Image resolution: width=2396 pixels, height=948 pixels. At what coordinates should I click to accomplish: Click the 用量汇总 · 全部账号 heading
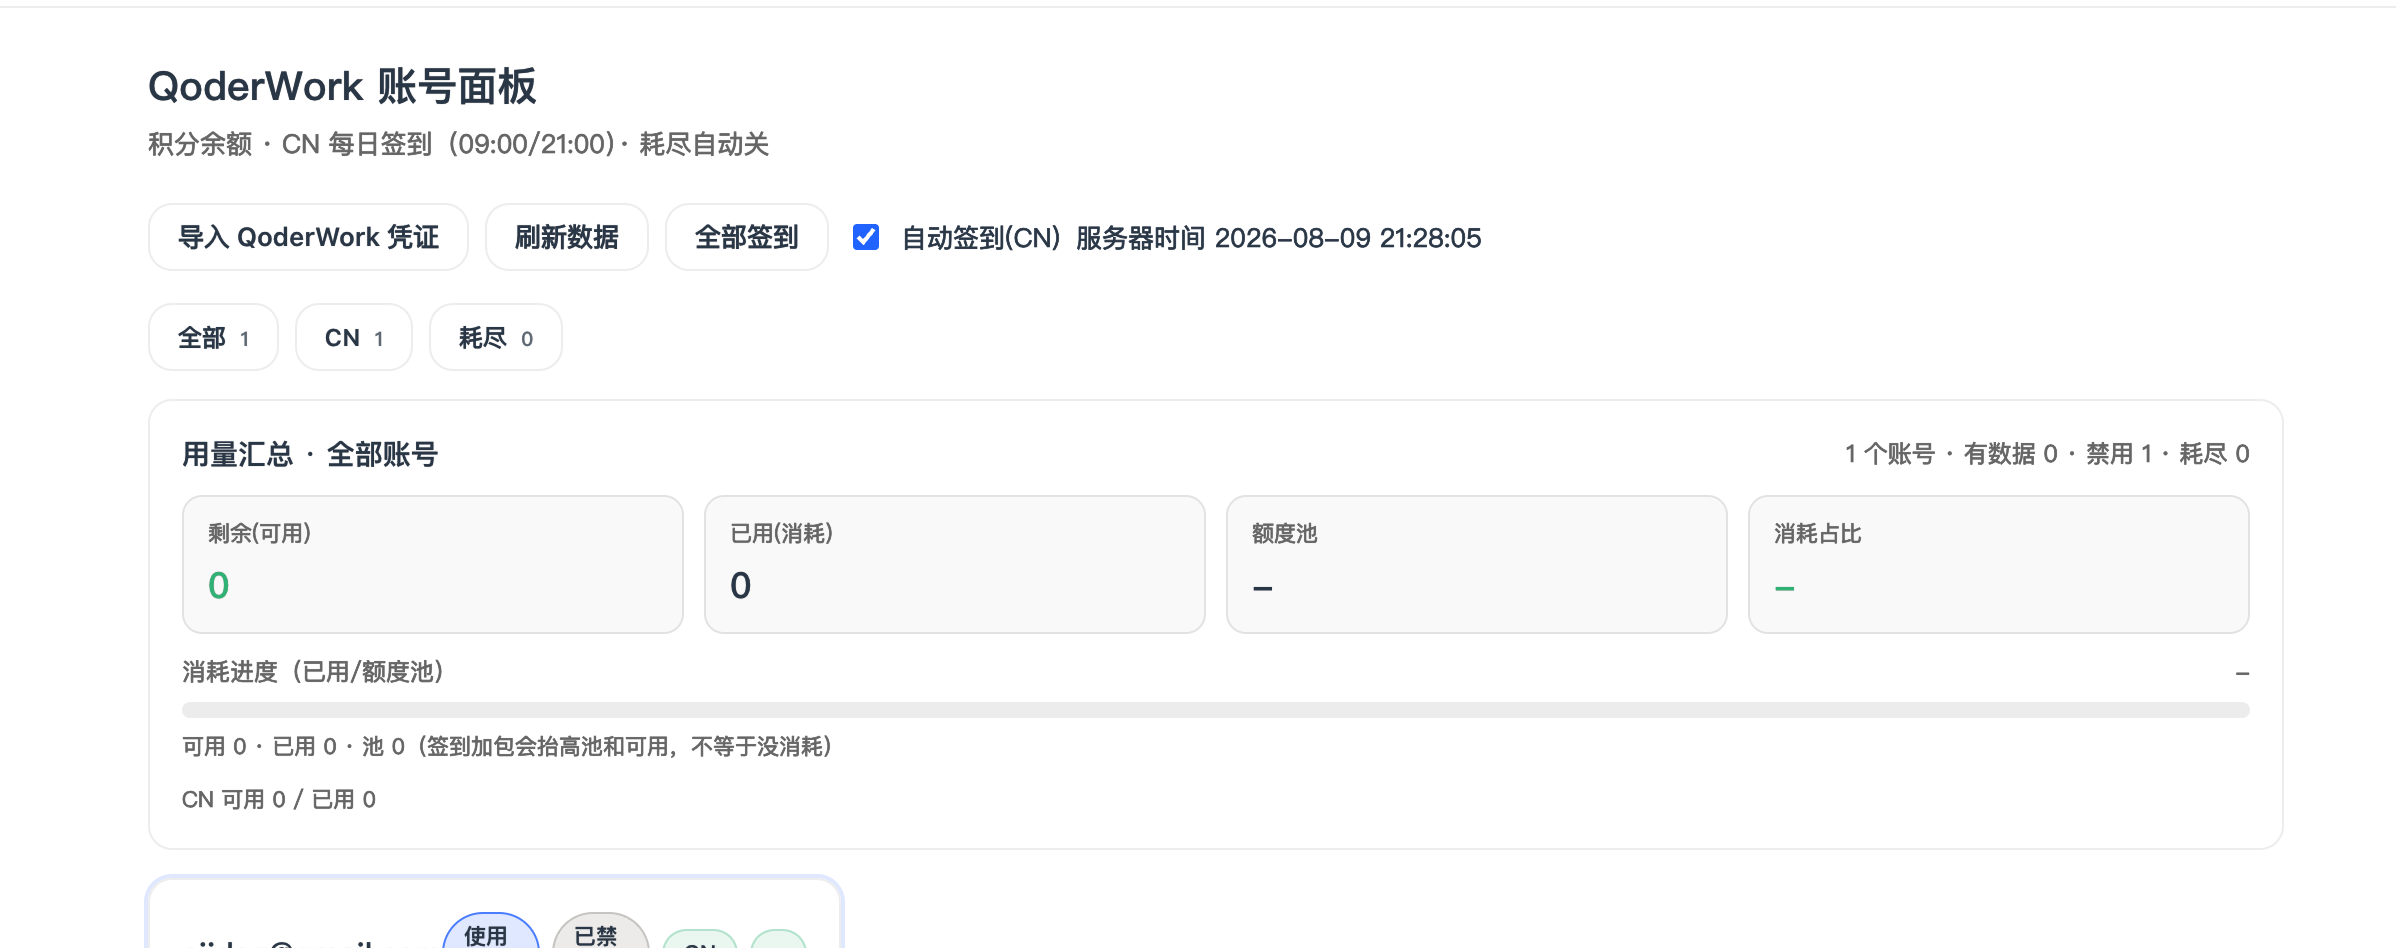point(310,454)
